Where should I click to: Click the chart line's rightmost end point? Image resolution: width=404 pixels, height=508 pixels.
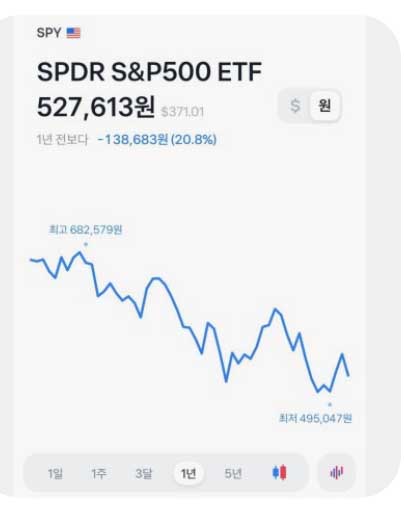349,376
